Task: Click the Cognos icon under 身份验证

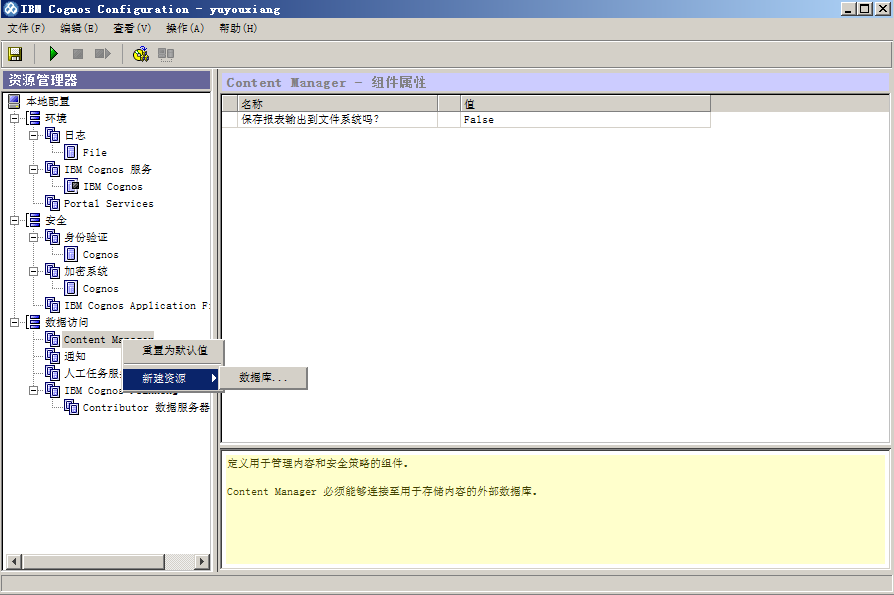Action: [x=71, y=254]
